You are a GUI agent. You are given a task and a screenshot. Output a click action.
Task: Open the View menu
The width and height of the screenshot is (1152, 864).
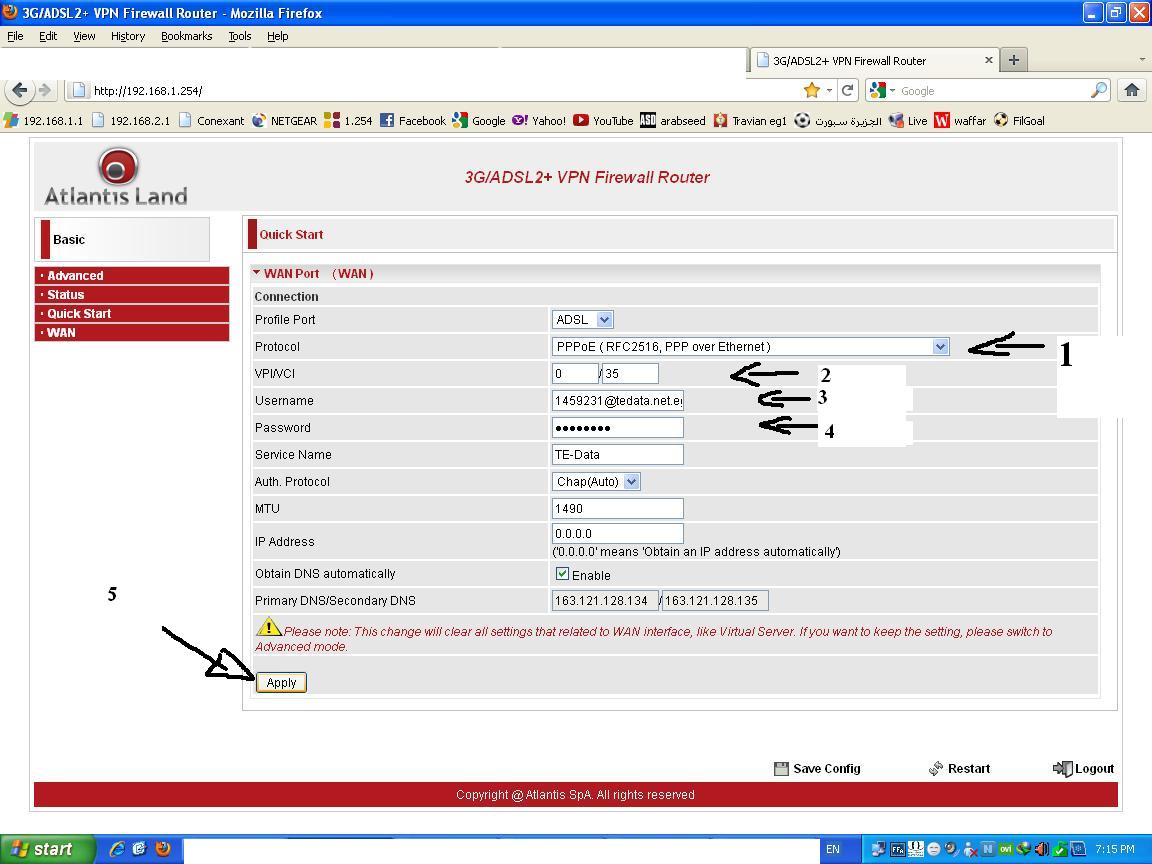(84, 36)
